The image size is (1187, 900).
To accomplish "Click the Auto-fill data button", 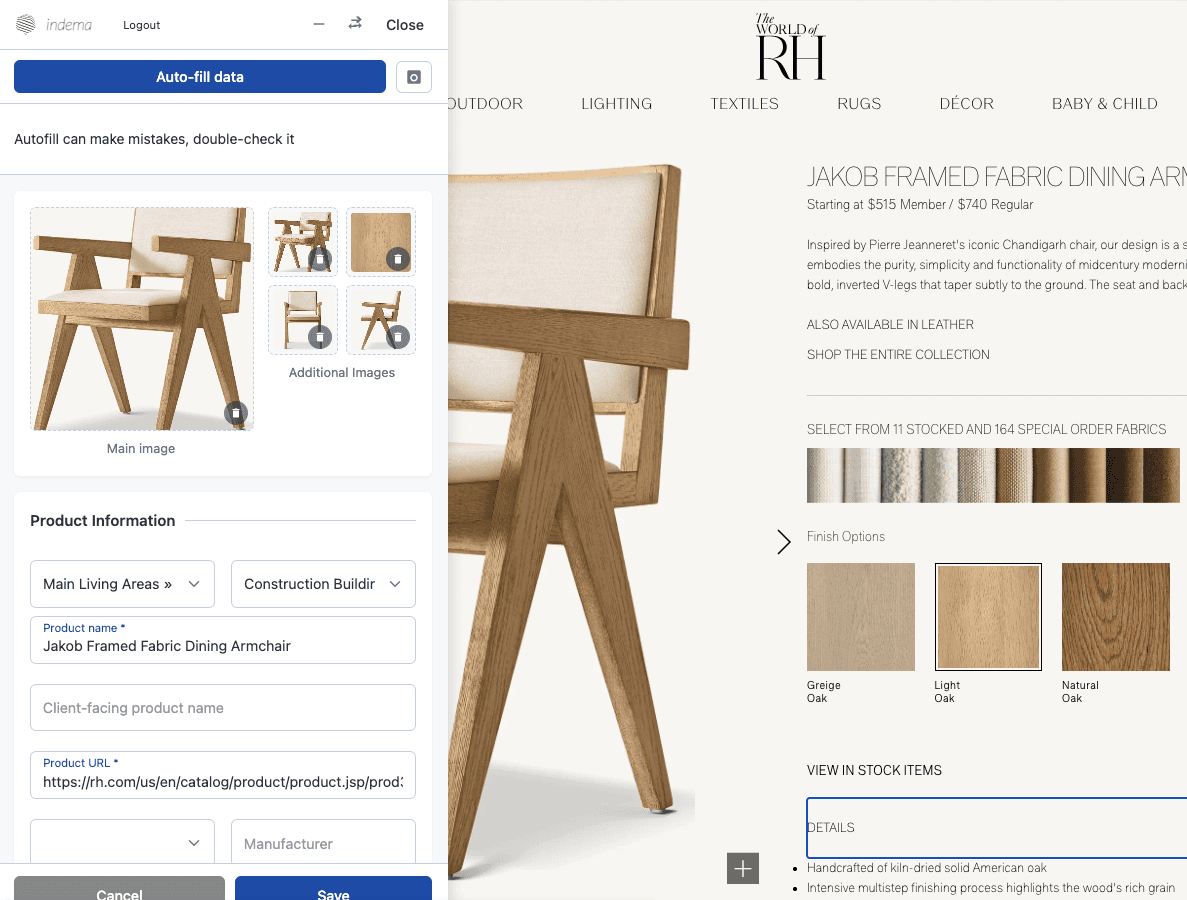I will click(199, 76).
